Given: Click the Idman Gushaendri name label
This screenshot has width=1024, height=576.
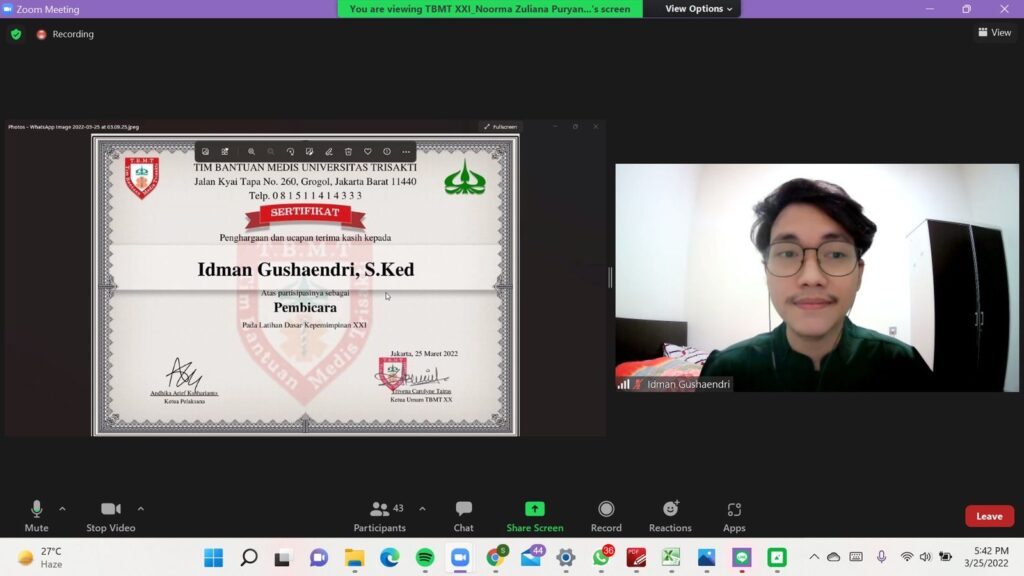Looking at the screenshot, I should (x=688, y=384).
